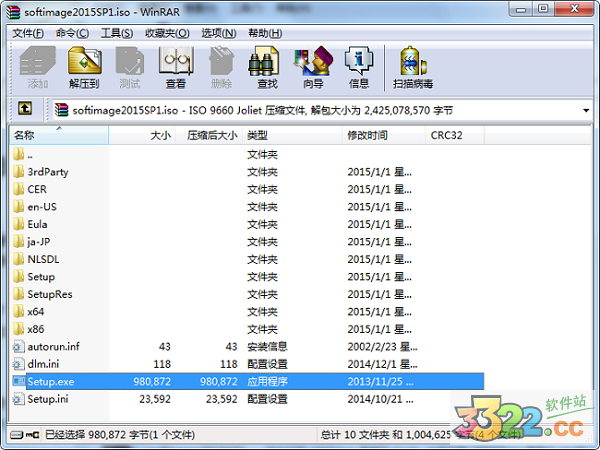Open the 向导 (Wizard) toolbar icon
600x450 pixels.
click(x=313, y=61)
